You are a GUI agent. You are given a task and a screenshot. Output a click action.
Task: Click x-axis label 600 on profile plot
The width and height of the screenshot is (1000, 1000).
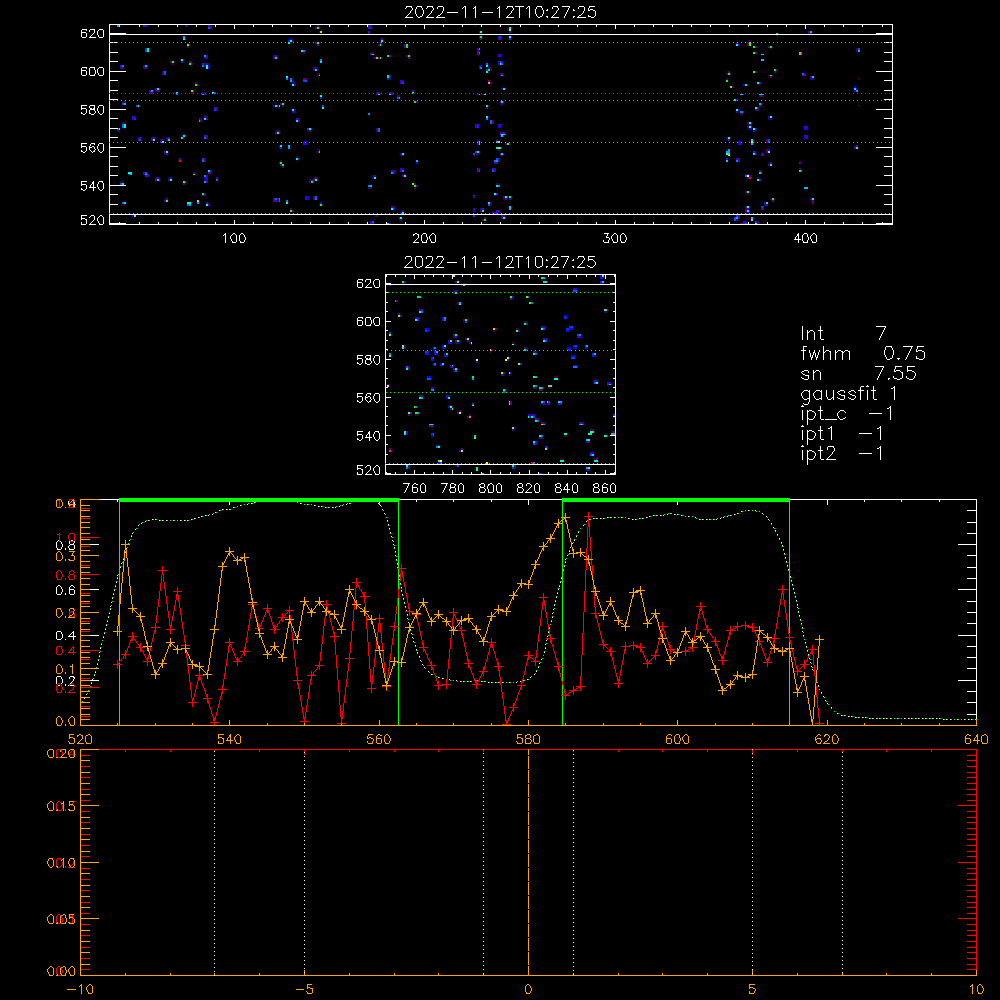[x=677, y=739]
